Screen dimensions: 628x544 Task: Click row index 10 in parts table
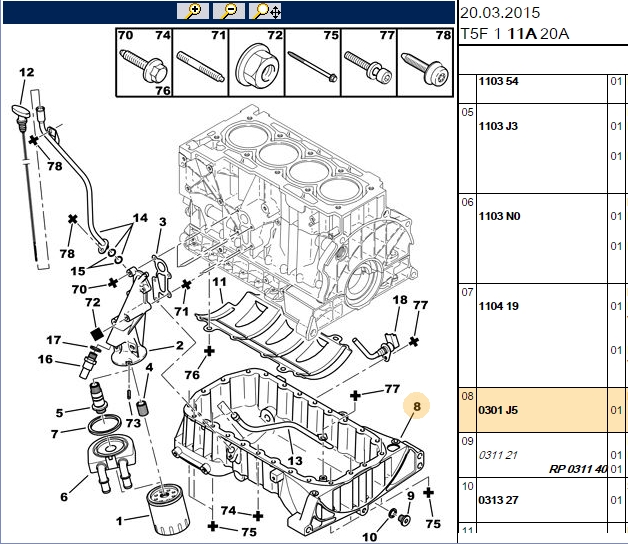467,486
